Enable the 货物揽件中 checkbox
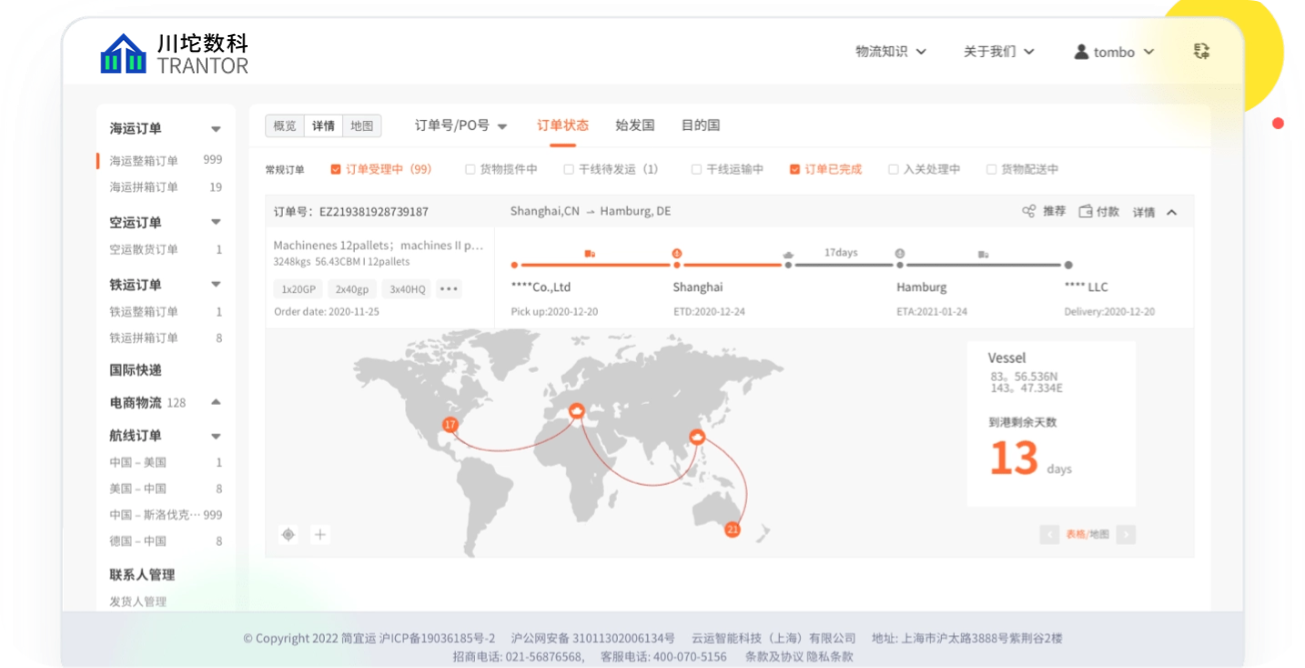The image size is (1305, 668). pyautogui.click(x=470, y=170)
